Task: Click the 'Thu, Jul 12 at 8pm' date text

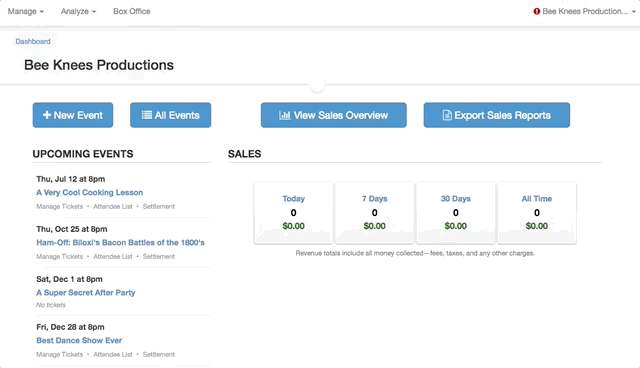Action: [71, 179]
